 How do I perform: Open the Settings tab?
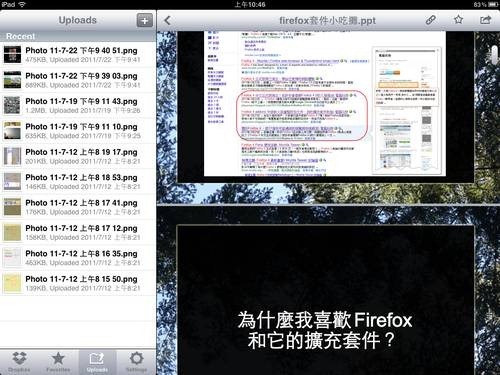[x=136, y=362]
